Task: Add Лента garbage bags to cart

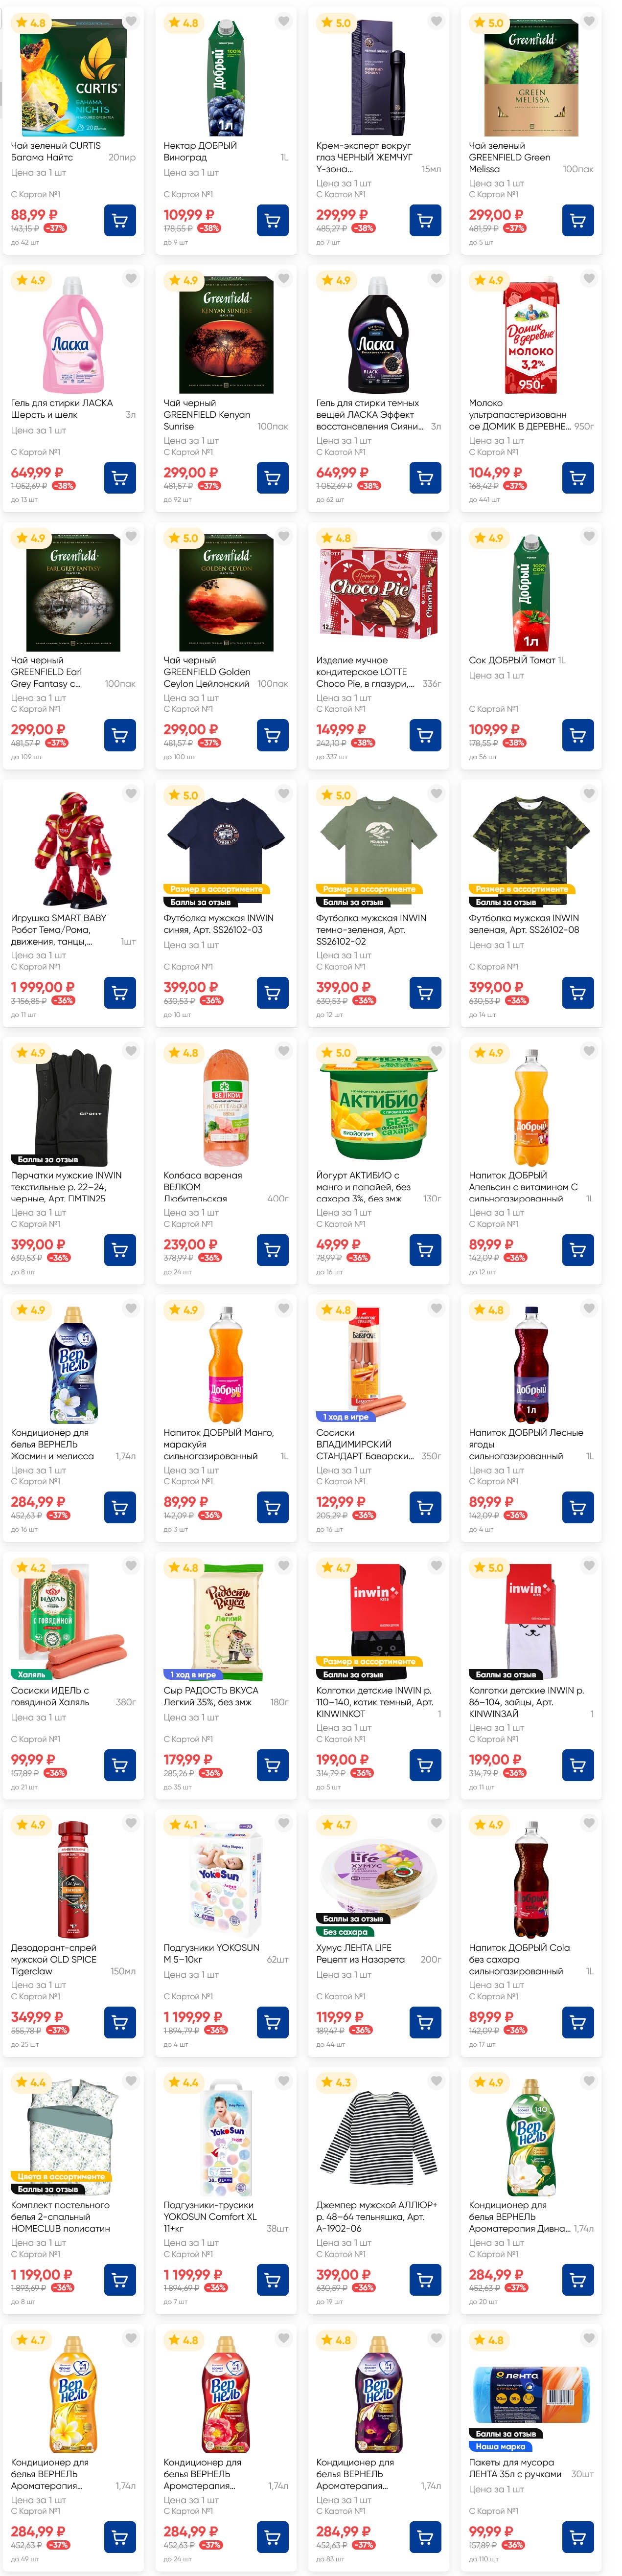Action: click(x=578, y=2537)
